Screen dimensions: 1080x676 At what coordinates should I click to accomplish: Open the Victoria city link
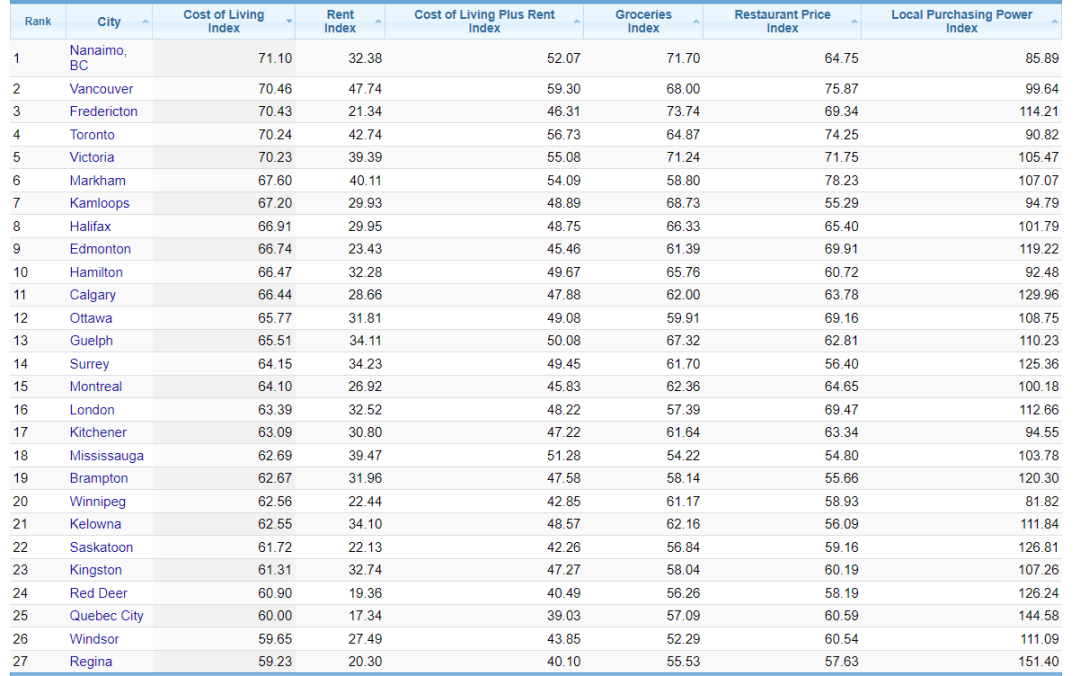click(x=92, y=158)
